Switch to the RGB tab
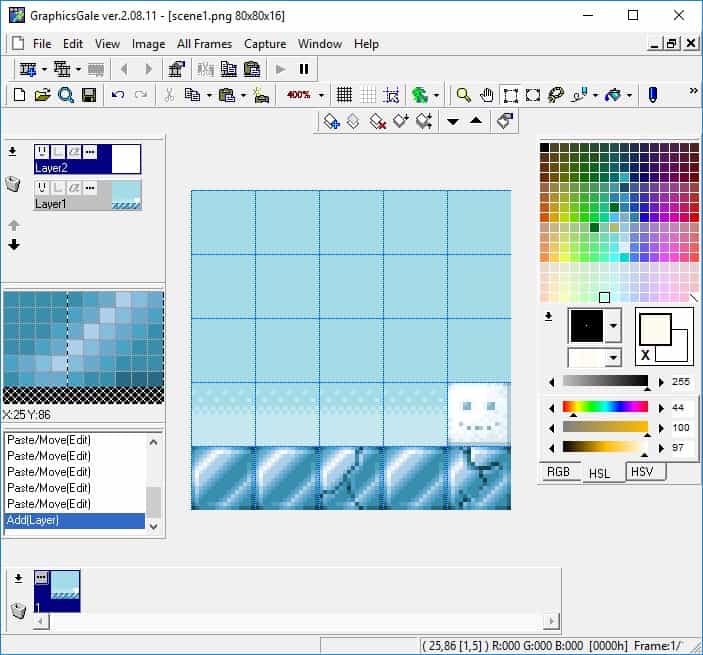 (x=559, y=472)
